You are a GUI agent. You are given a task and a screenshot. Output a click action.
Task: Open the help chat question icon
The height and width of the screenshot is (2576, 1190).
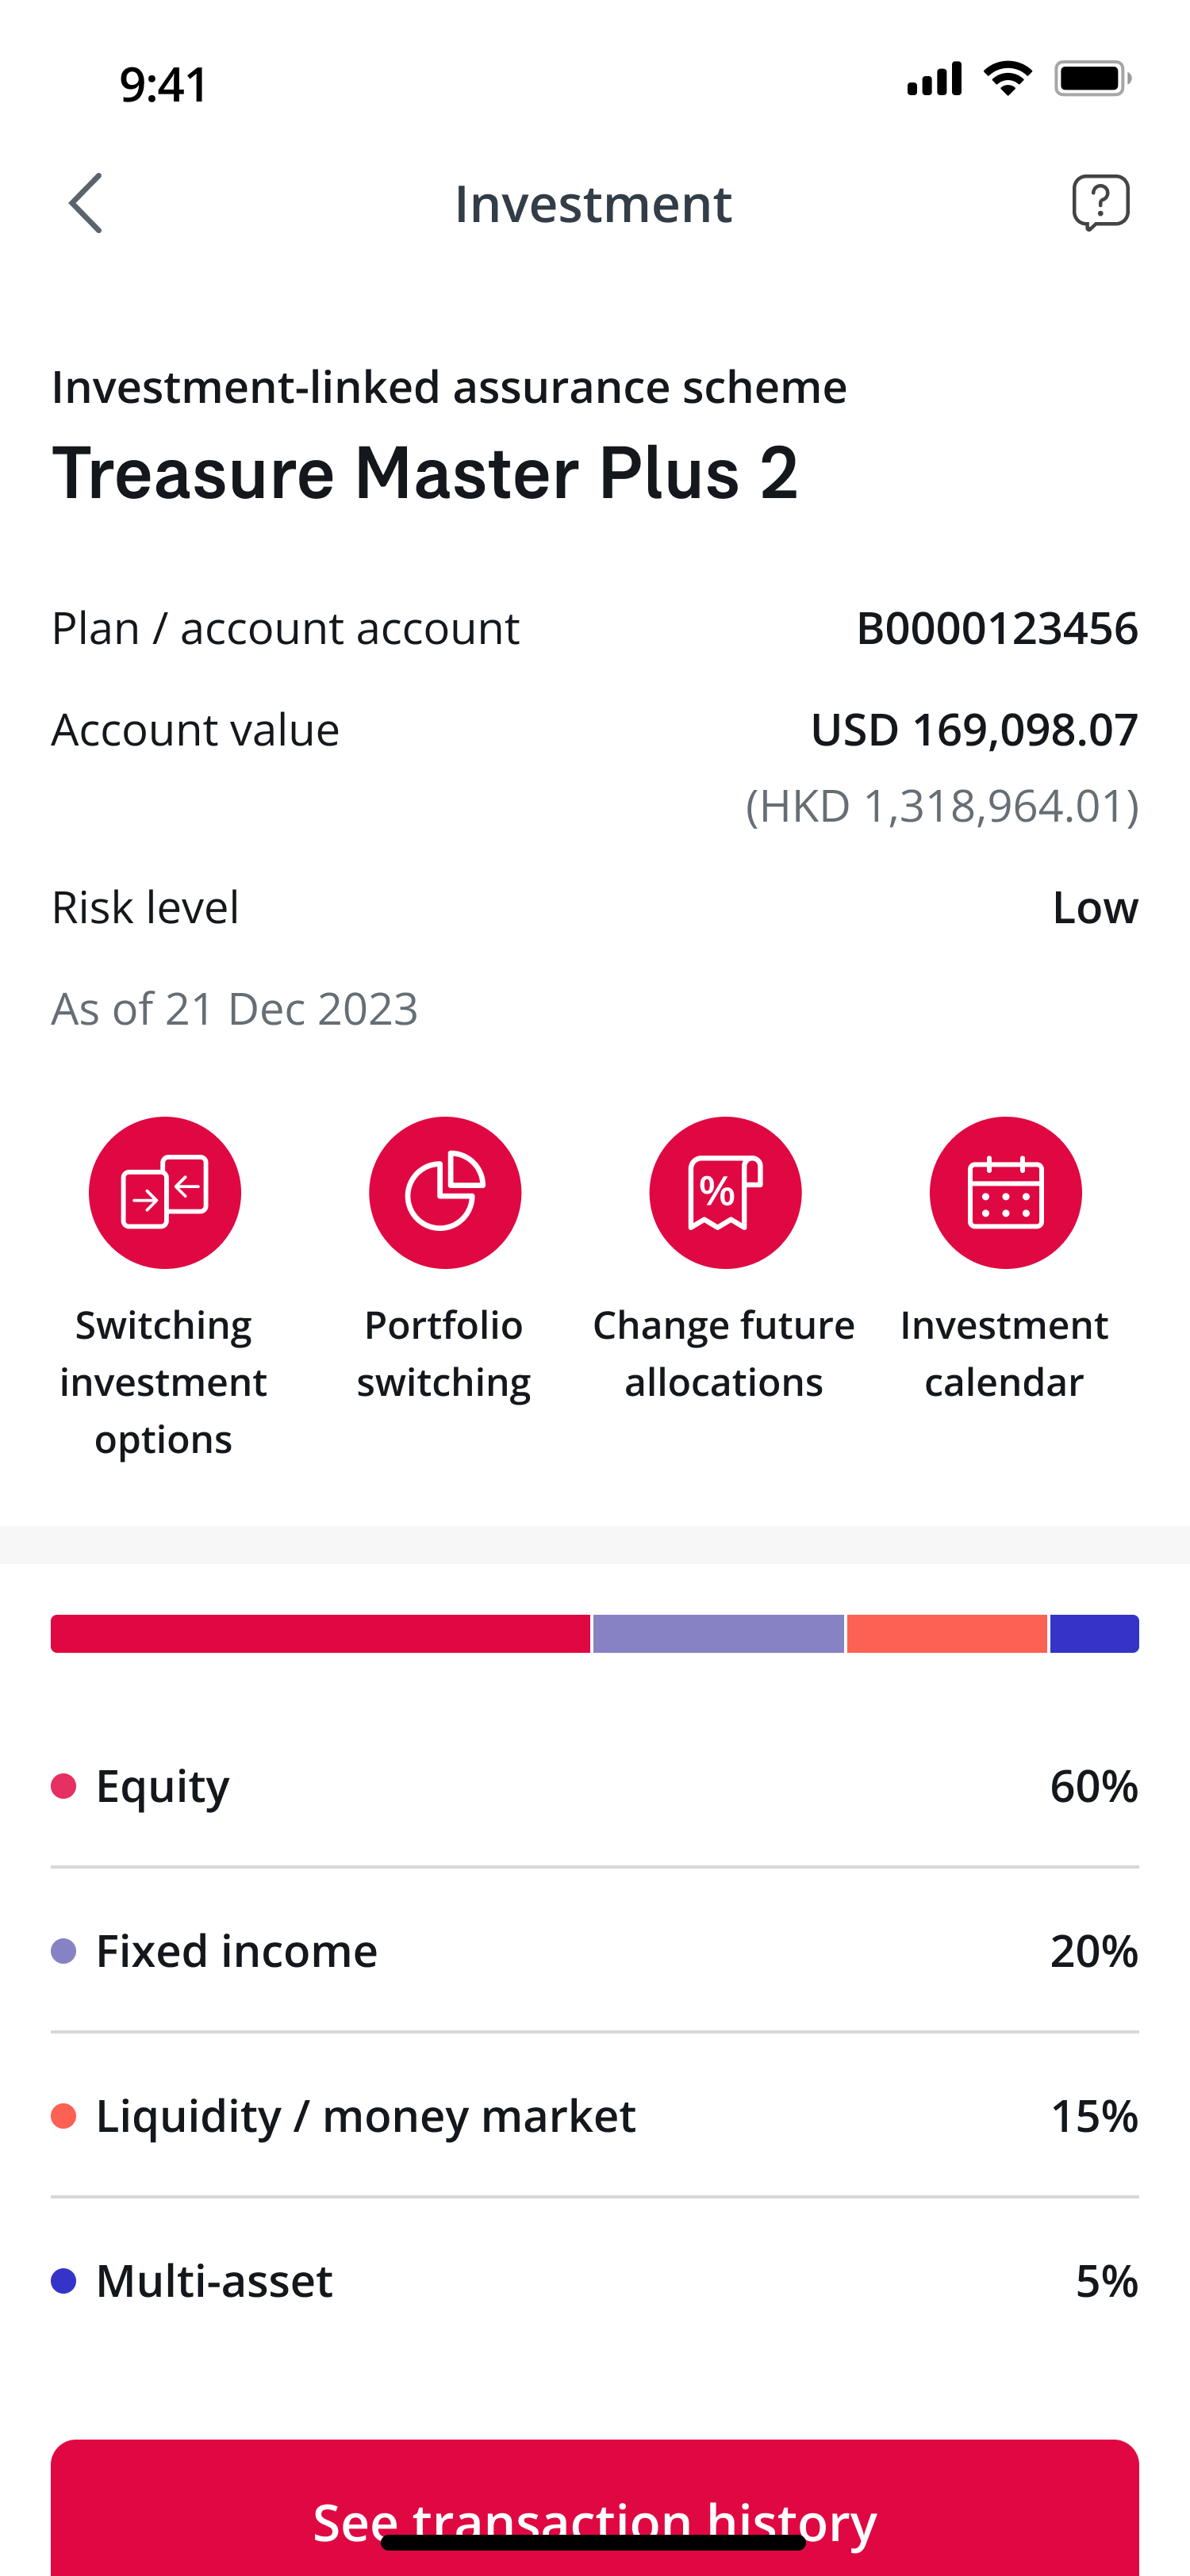pyautogui.click(x=1100, y=203)
